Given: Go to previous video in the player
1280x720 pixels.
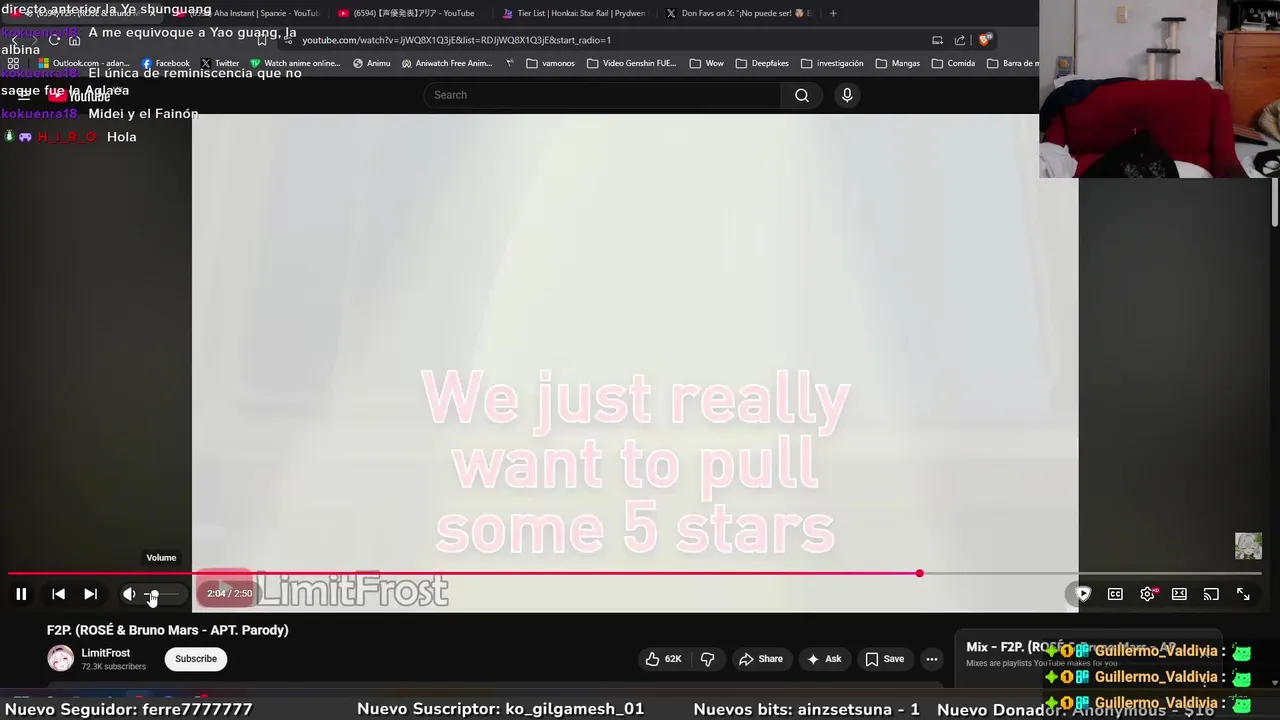Looking at the screenshot, I should (x=58, y=594).
